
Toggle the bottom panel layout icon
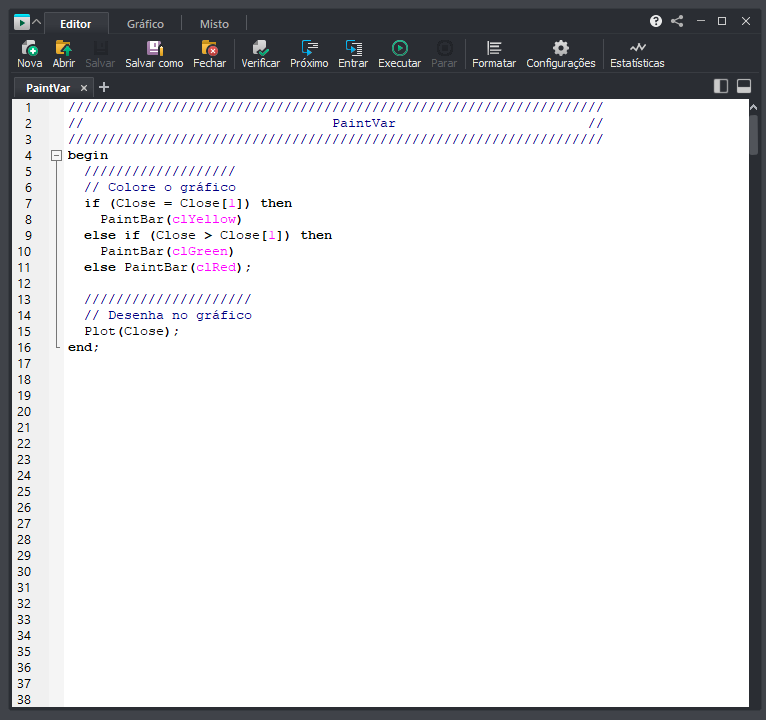click(744, 86)
